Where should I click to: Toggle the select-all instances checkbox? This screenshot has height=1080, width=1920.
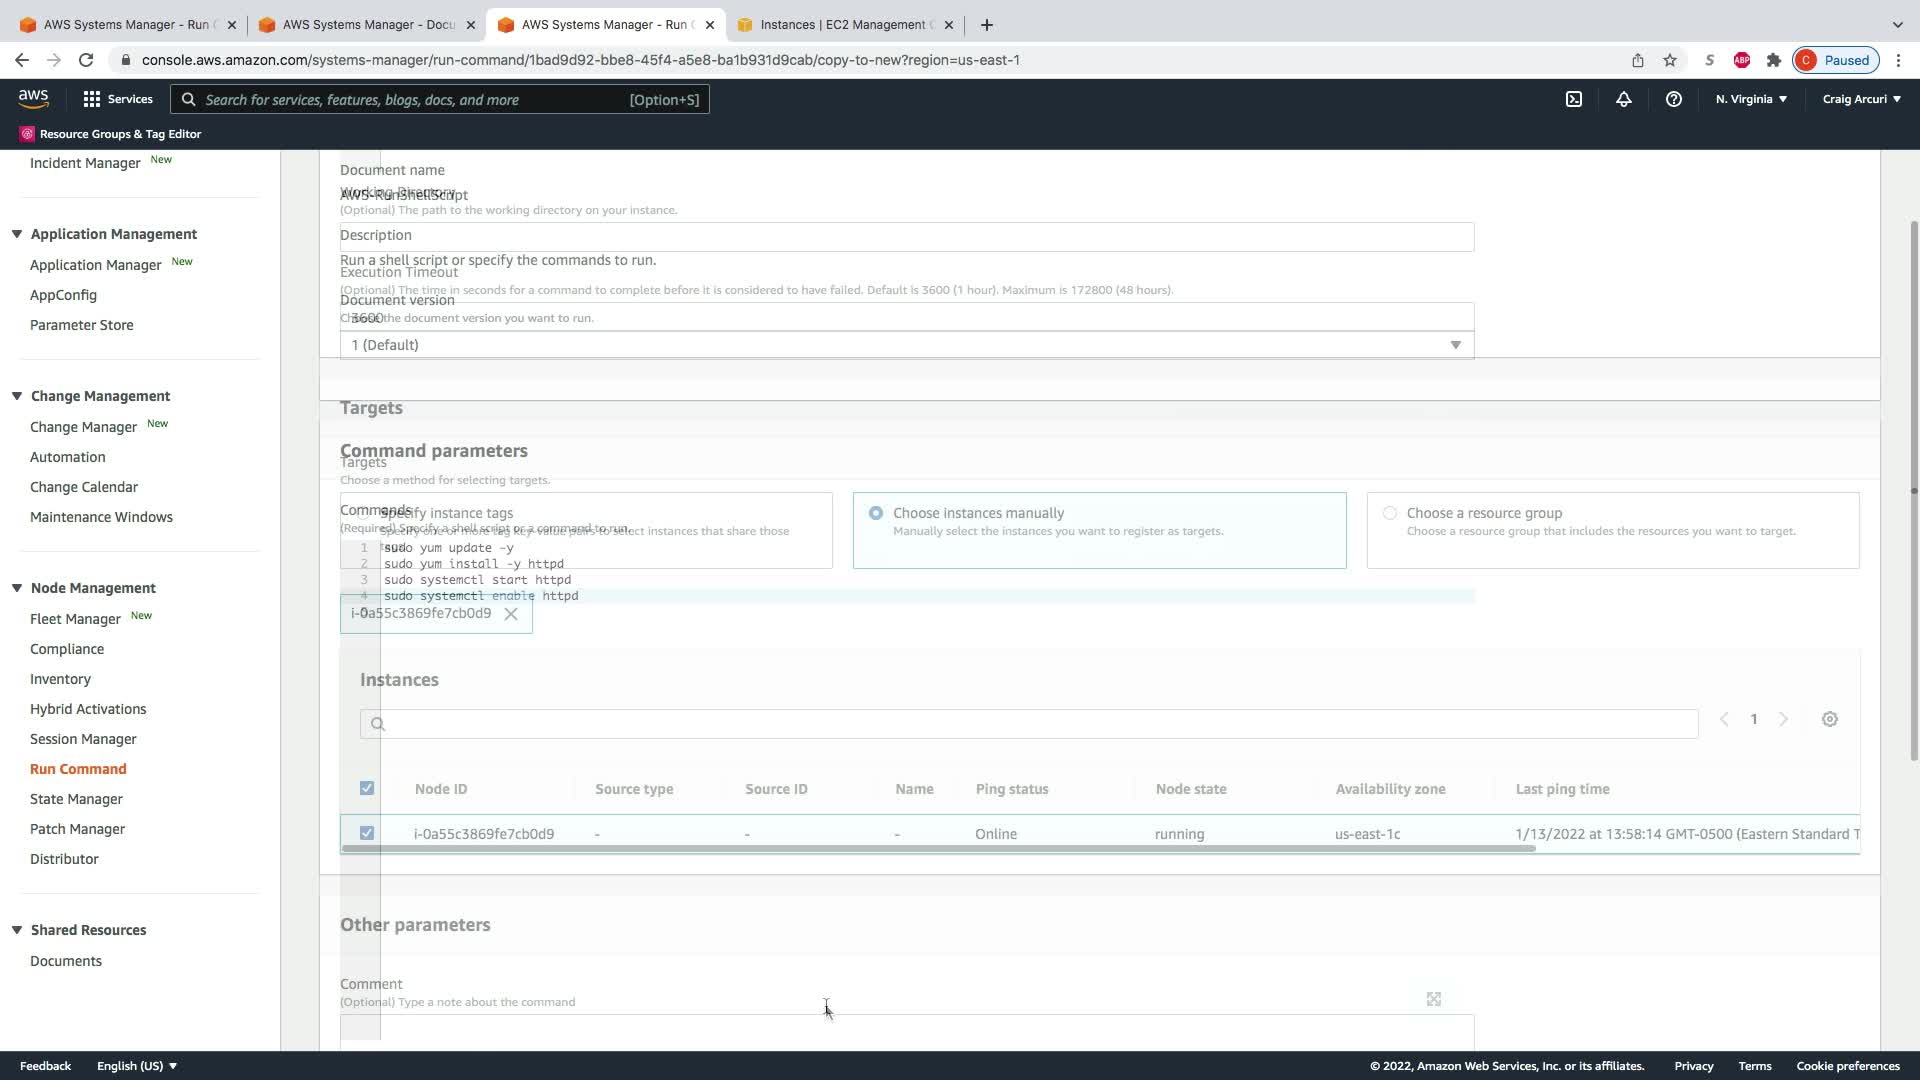click(x=367, y=788)
